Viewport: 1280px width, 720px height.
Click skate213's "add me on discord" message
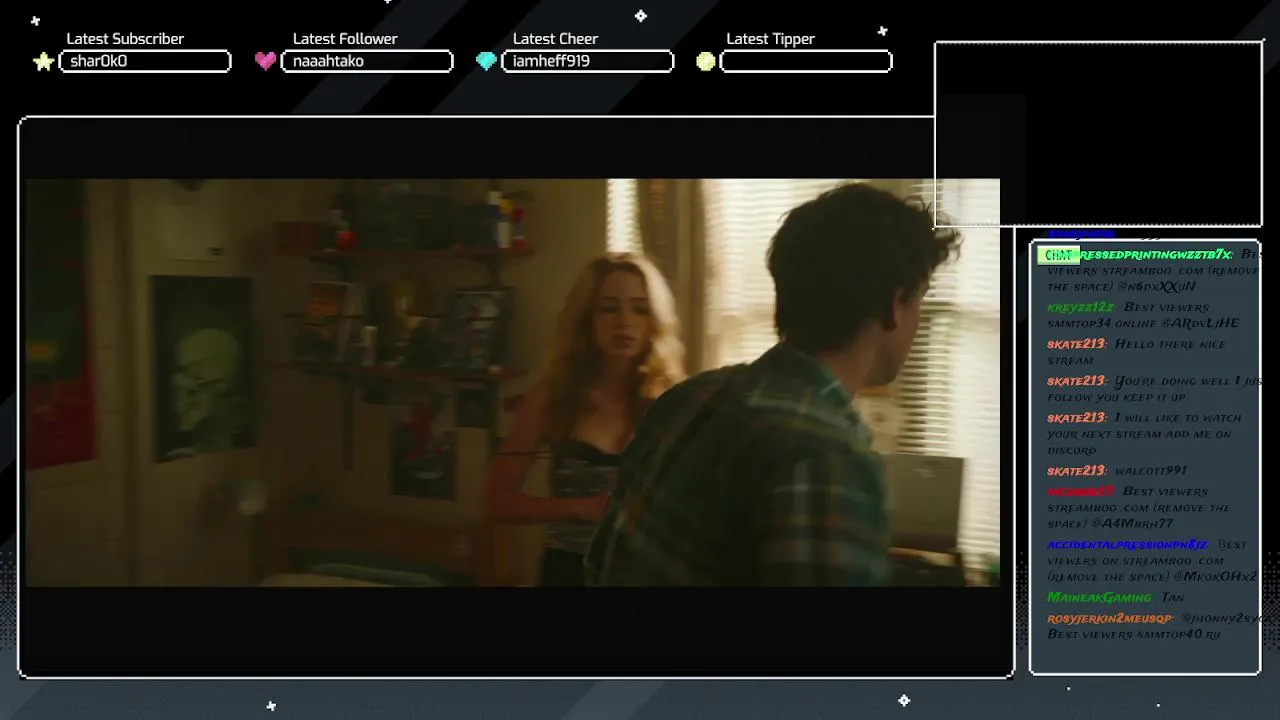coord(1144,434)
